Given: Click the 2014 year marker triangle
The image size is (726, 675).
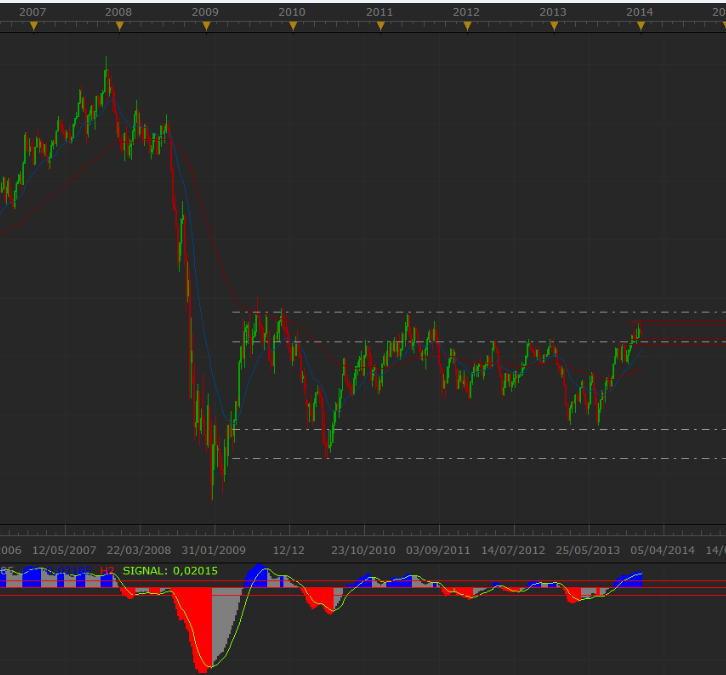Looking at the screenshot, I should [640, 26].
